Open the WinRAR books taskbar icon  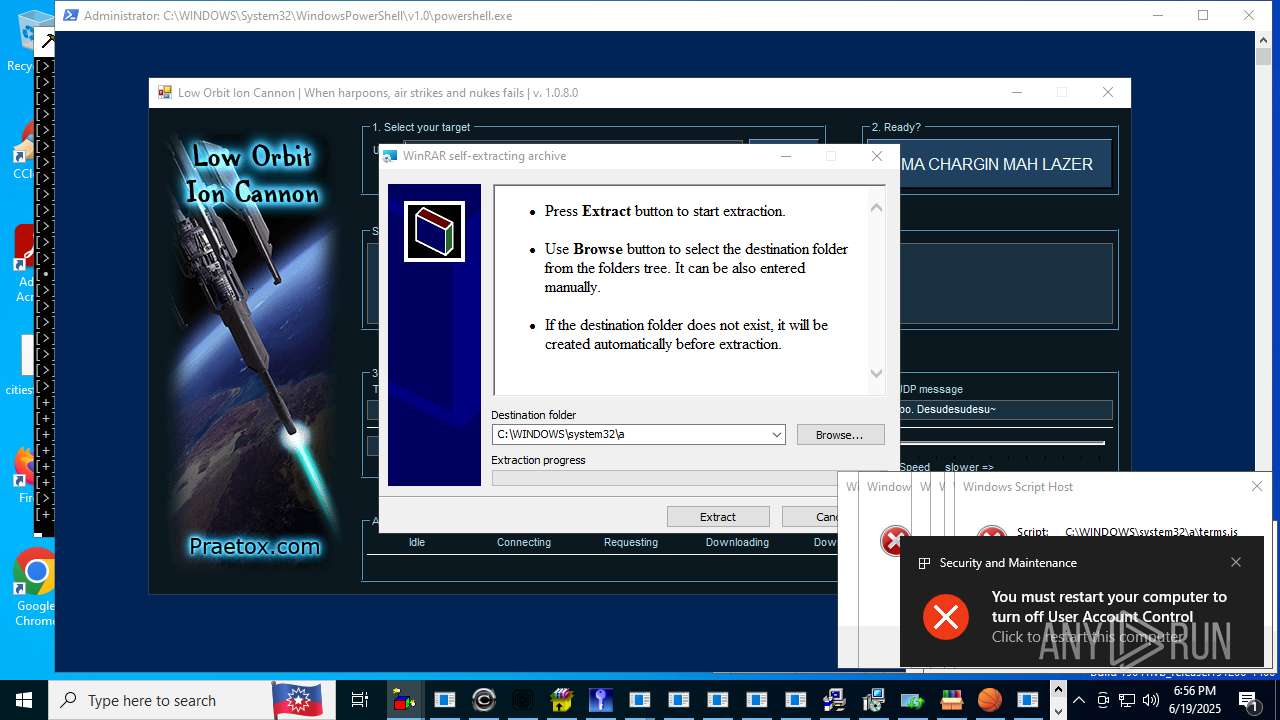[951, 700]
